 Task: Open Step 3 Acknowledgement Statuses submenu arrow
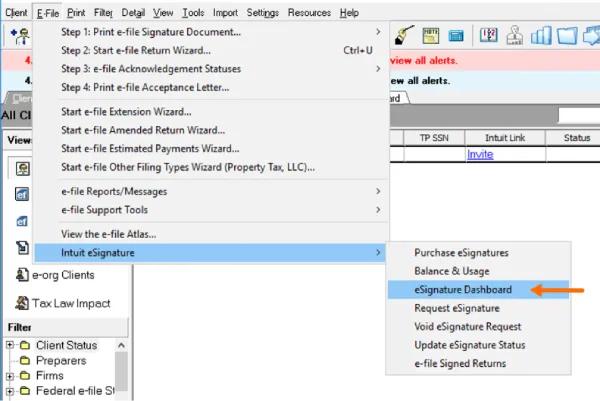click(x=378, y=69)
